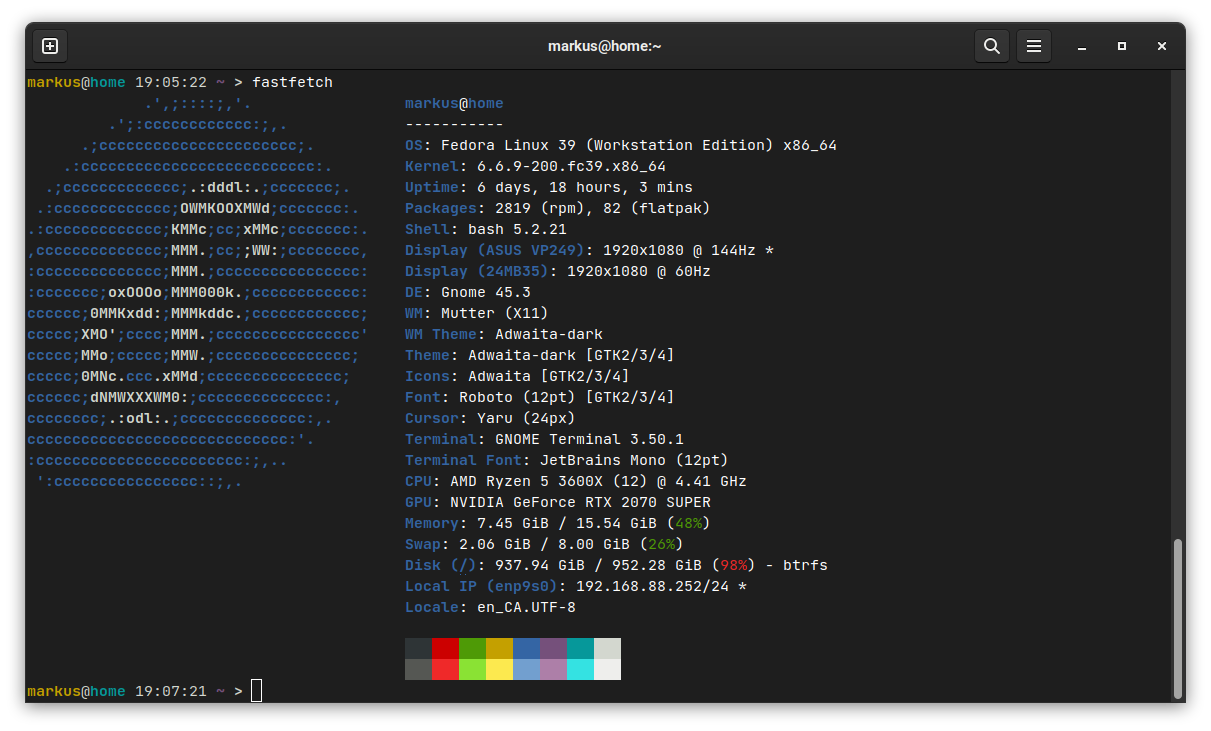Open a new terminal tab with the plus icon

[x=49, y=45]
